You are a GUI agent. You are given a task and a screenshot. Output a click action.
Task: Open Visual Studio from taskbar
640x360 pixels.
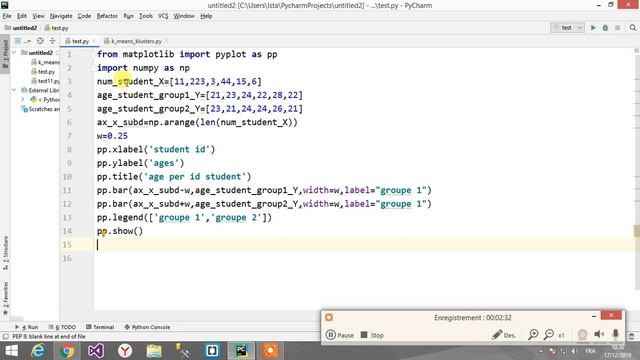pyautogui.click(x=96, y=351)
